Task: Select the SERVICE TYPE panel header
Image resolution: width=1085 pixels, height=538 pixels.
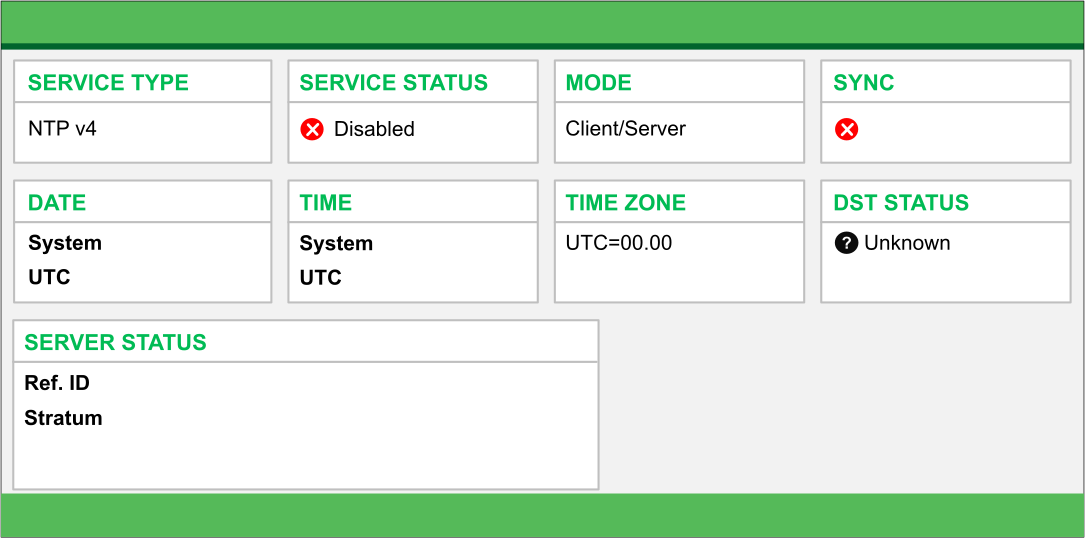Action: tap(108, 83)
